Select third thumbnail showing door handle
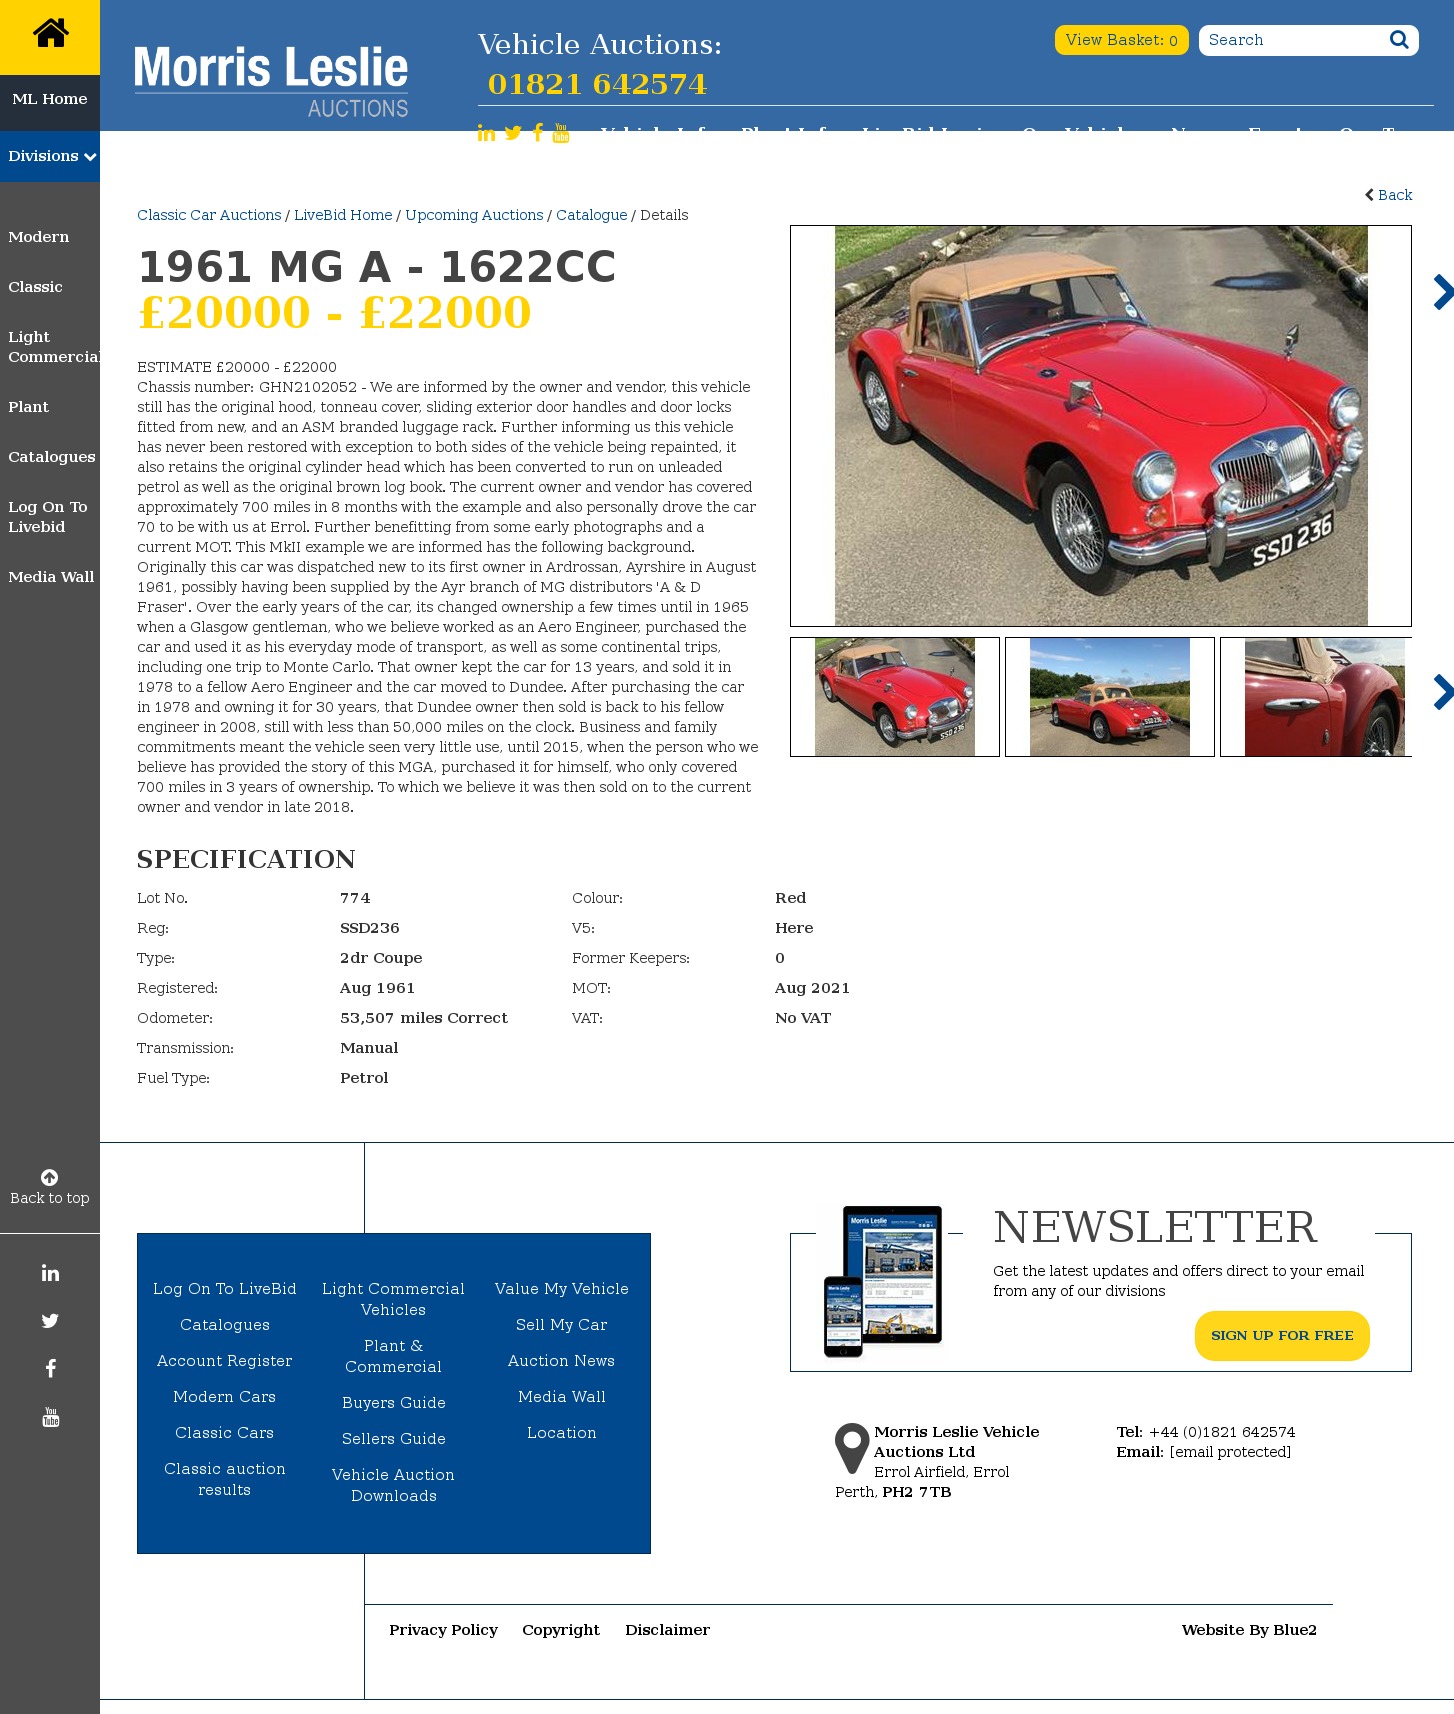Viewport: 1454px width, 1714px height. [1317, 697]
